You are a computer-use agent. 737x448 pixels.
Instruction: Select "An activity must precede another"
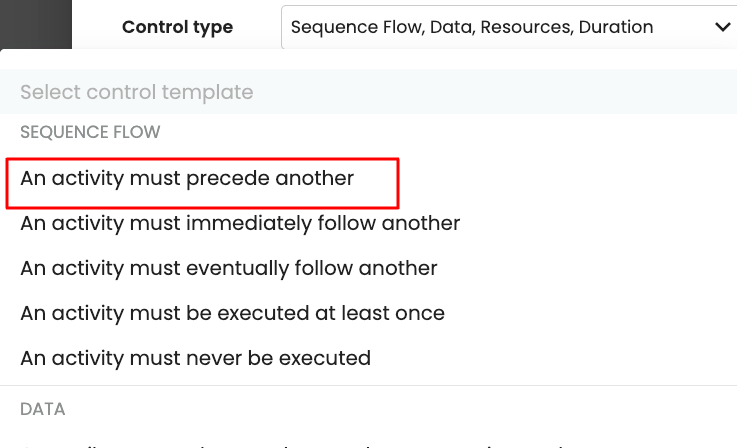pos(187,179)
